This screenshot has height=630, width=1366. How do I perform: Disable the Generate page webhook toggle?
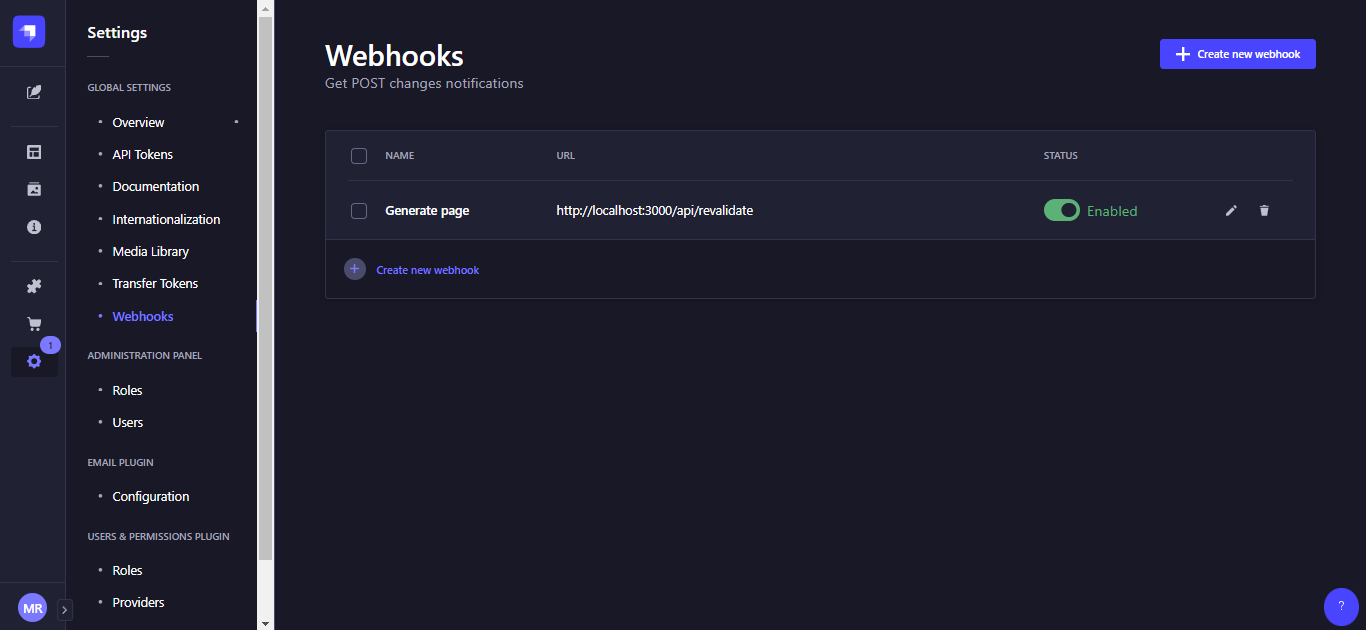(x=1061, y=210)
